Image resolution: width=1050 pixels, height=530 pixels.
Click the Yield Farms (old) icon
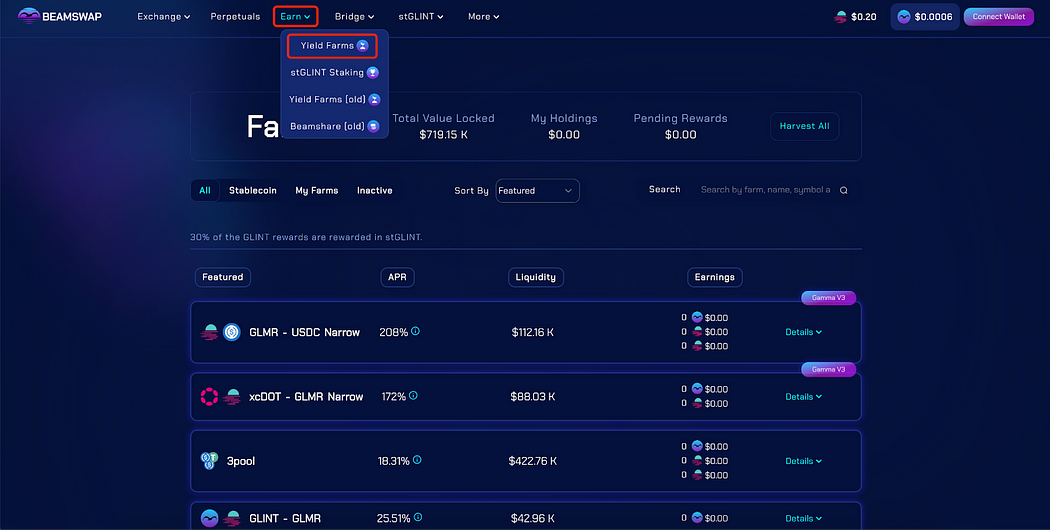click(374, 99)
